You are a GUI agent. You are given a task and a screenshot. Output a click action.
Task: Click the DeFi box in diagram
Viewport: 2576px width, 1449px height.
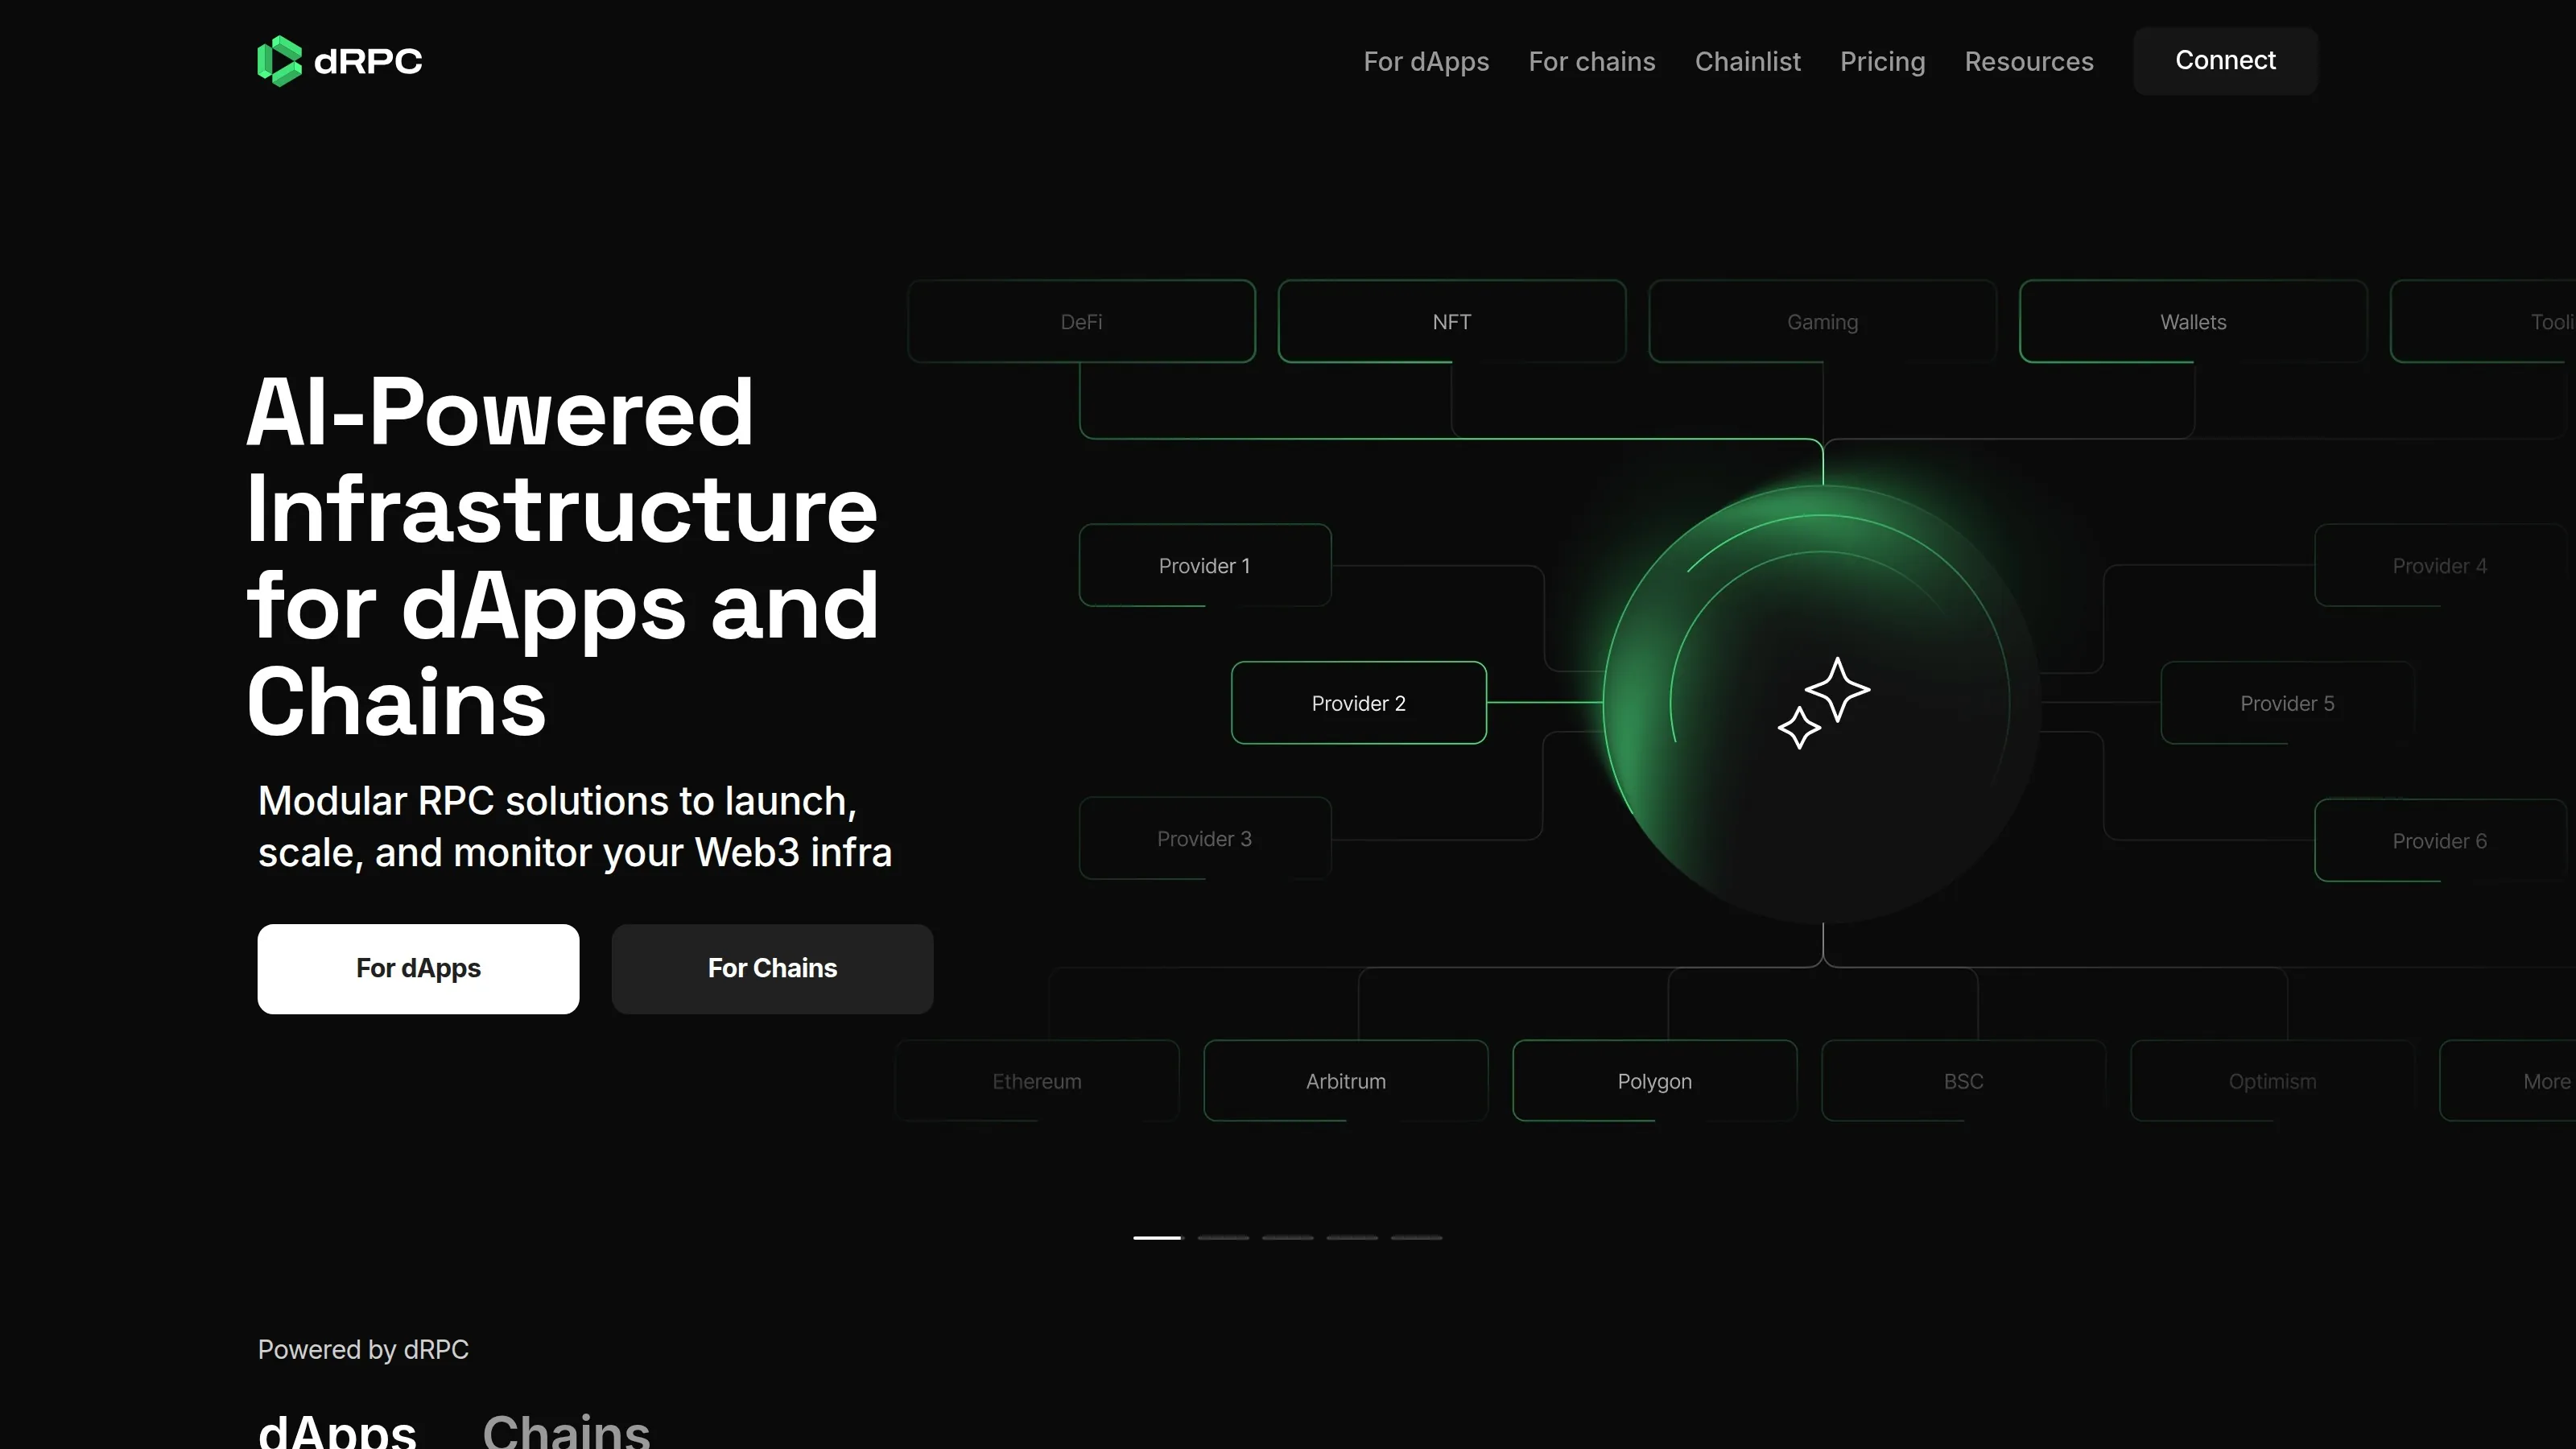coord(1081,321)
